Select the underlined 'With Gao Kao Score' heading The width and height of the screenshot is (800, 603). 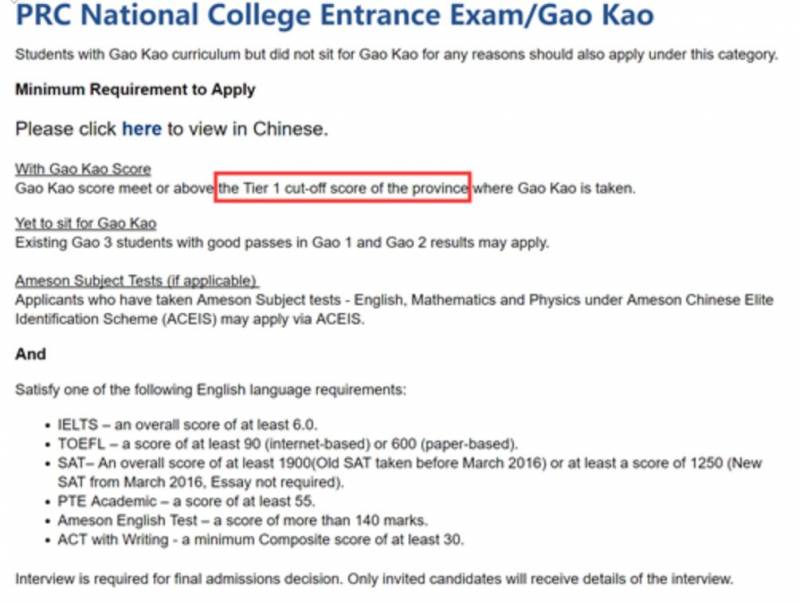pos(83,170)
